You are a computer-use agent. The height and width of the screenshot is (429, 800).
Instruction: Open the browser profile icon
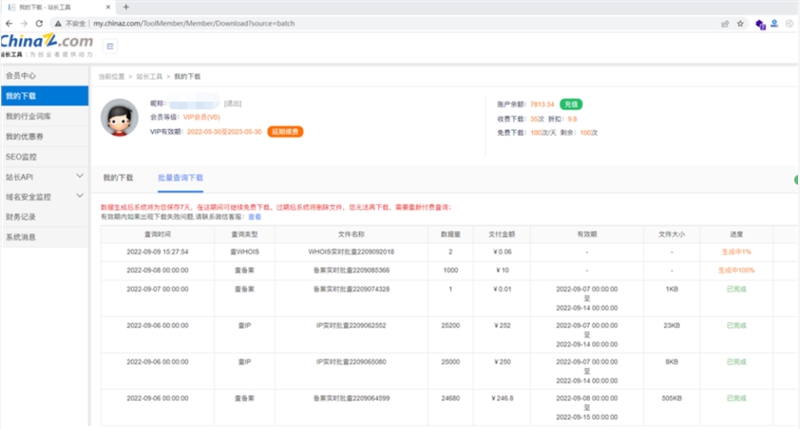(x=774, y=23)
